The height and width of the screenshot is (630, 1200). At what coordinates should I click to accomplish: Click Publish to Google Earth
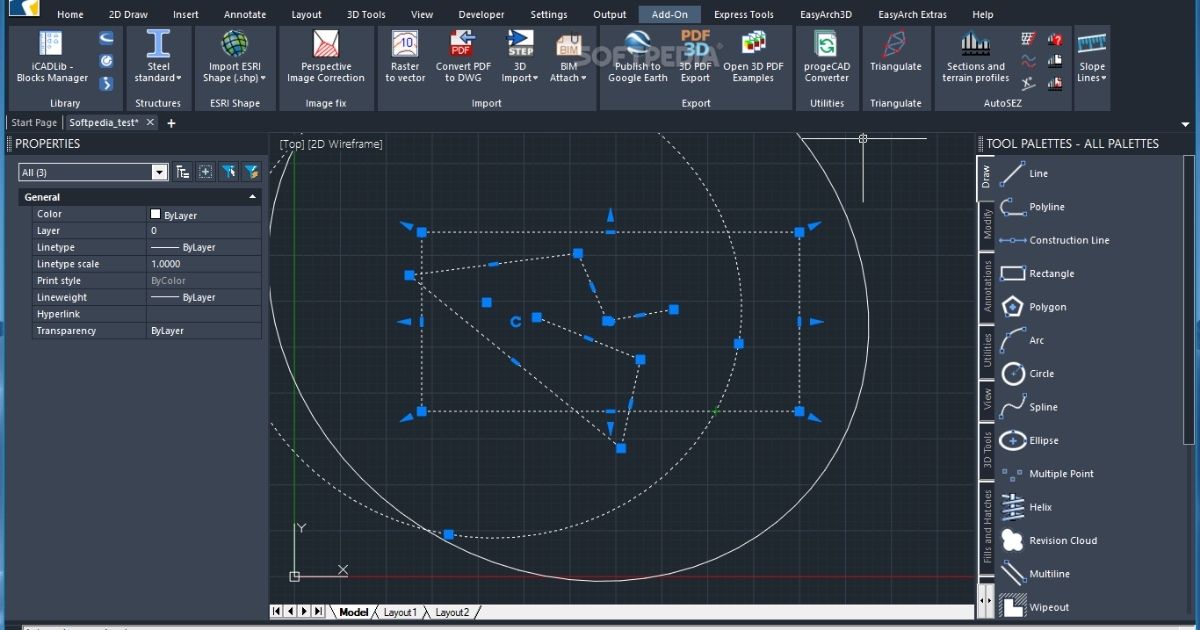[638, 58]
